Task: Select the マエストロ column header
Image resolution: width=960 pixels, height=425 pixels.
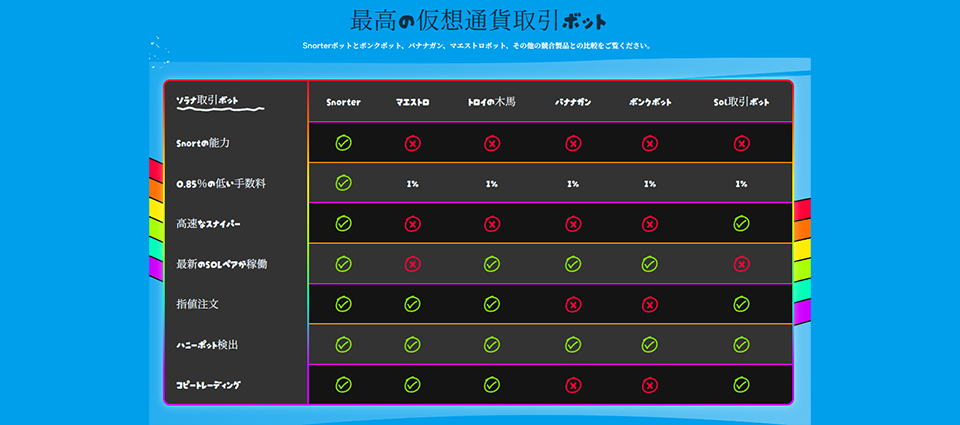Action: pos(413,102)
